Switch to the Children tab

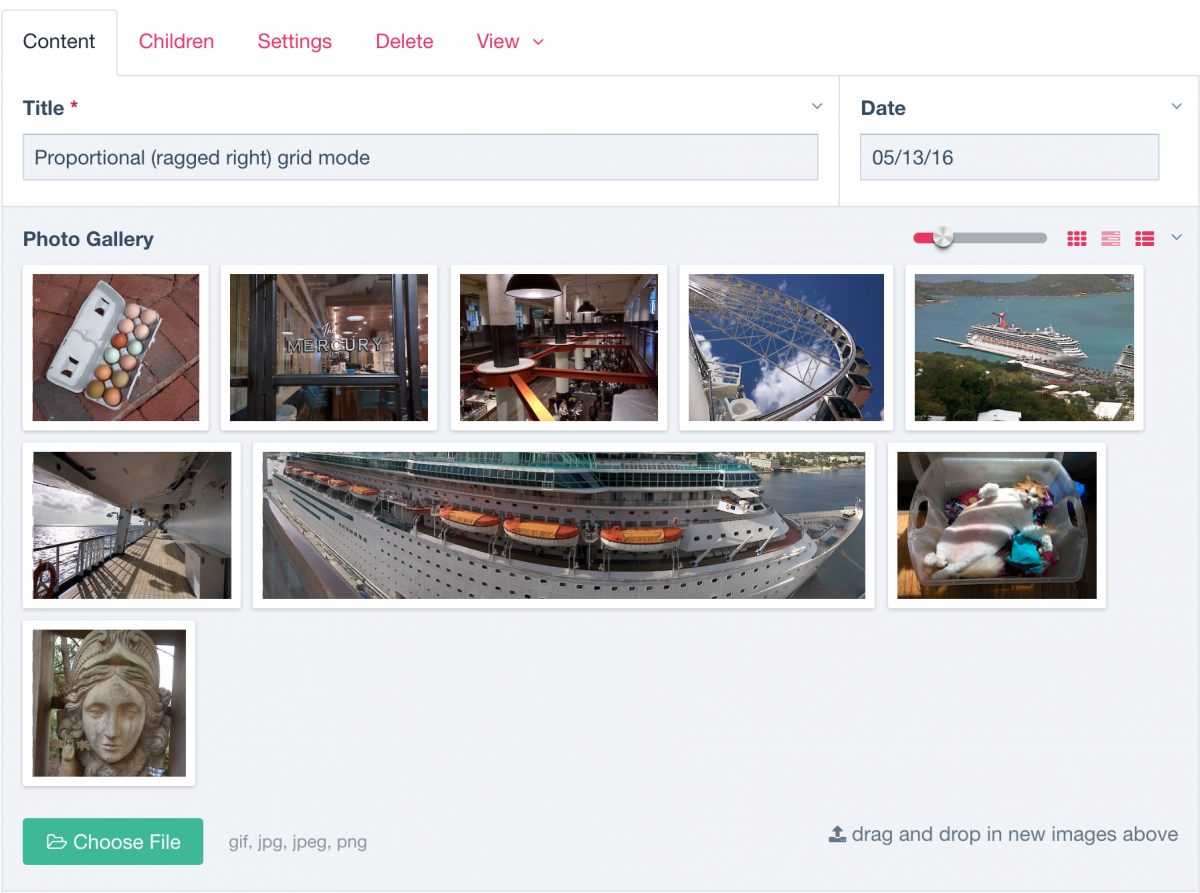(176, 41)
